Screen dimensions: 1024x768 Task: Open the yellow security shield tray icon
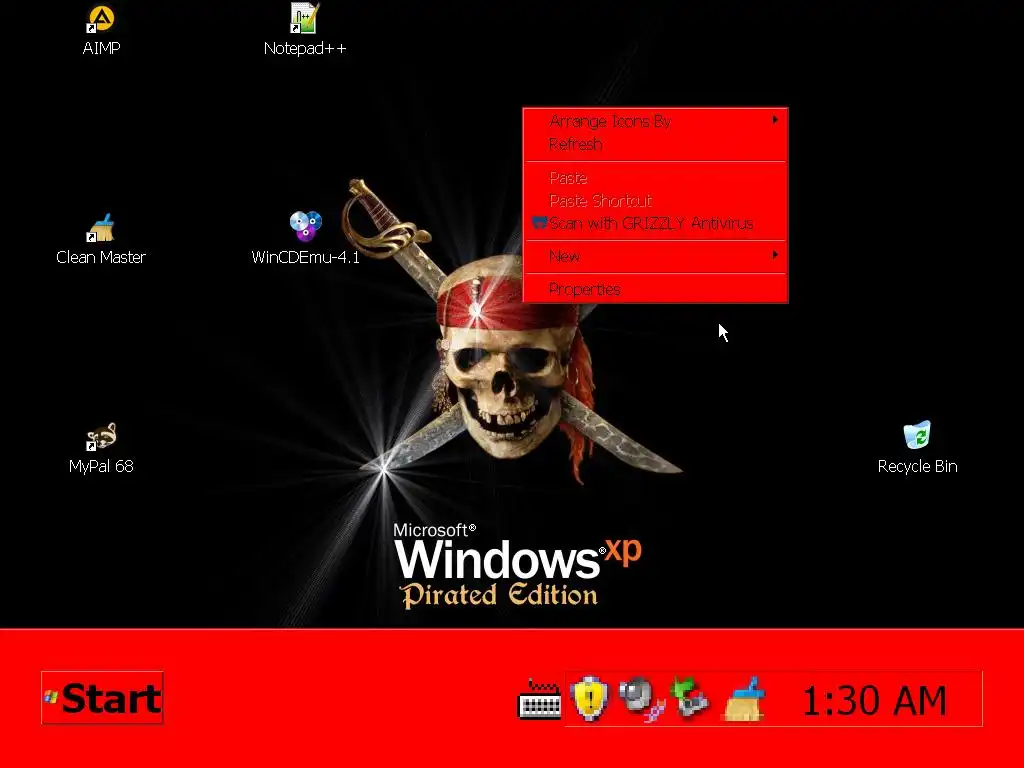pos(589,699)
